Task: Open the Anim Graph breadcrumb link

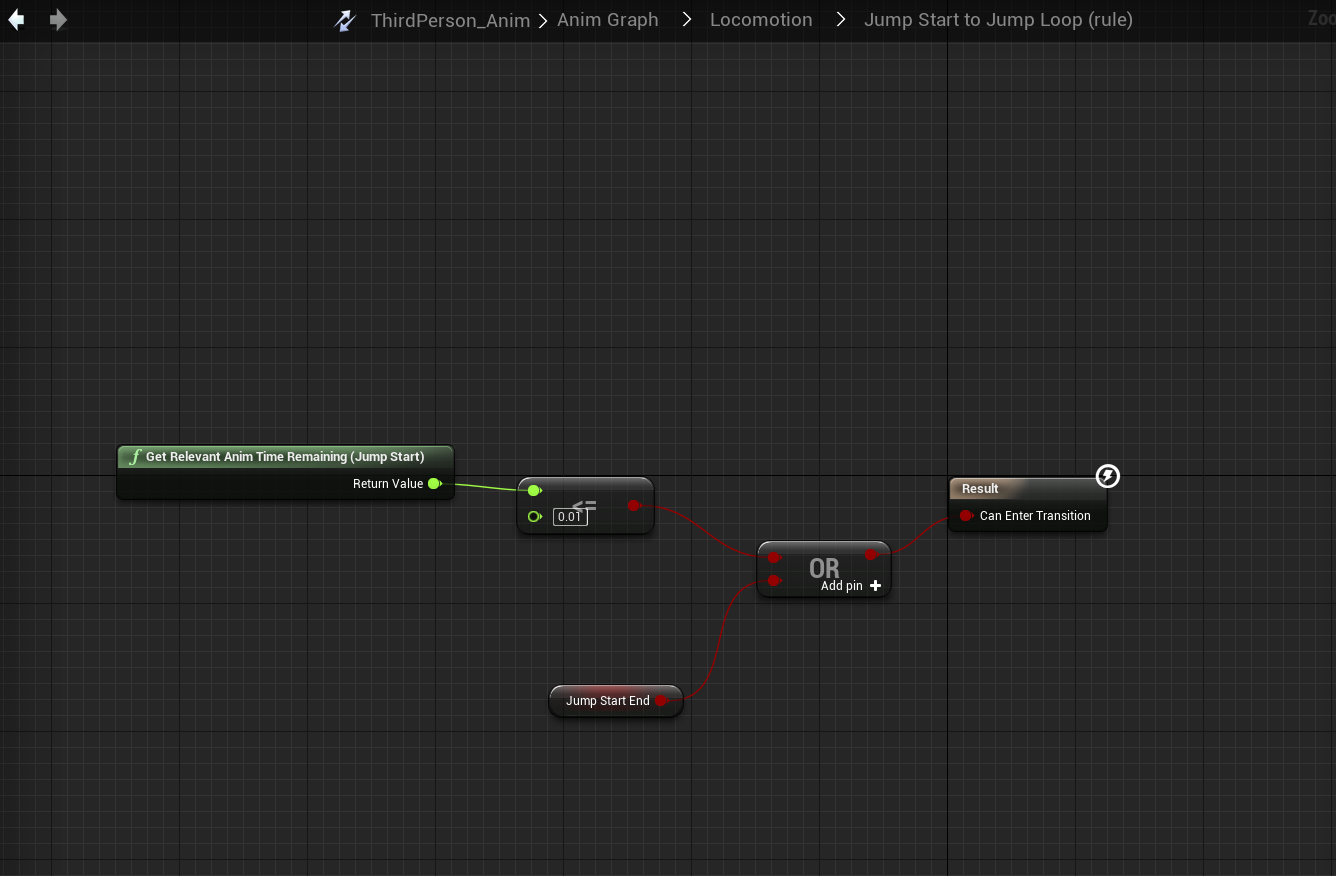Action: tap(607, 20)
